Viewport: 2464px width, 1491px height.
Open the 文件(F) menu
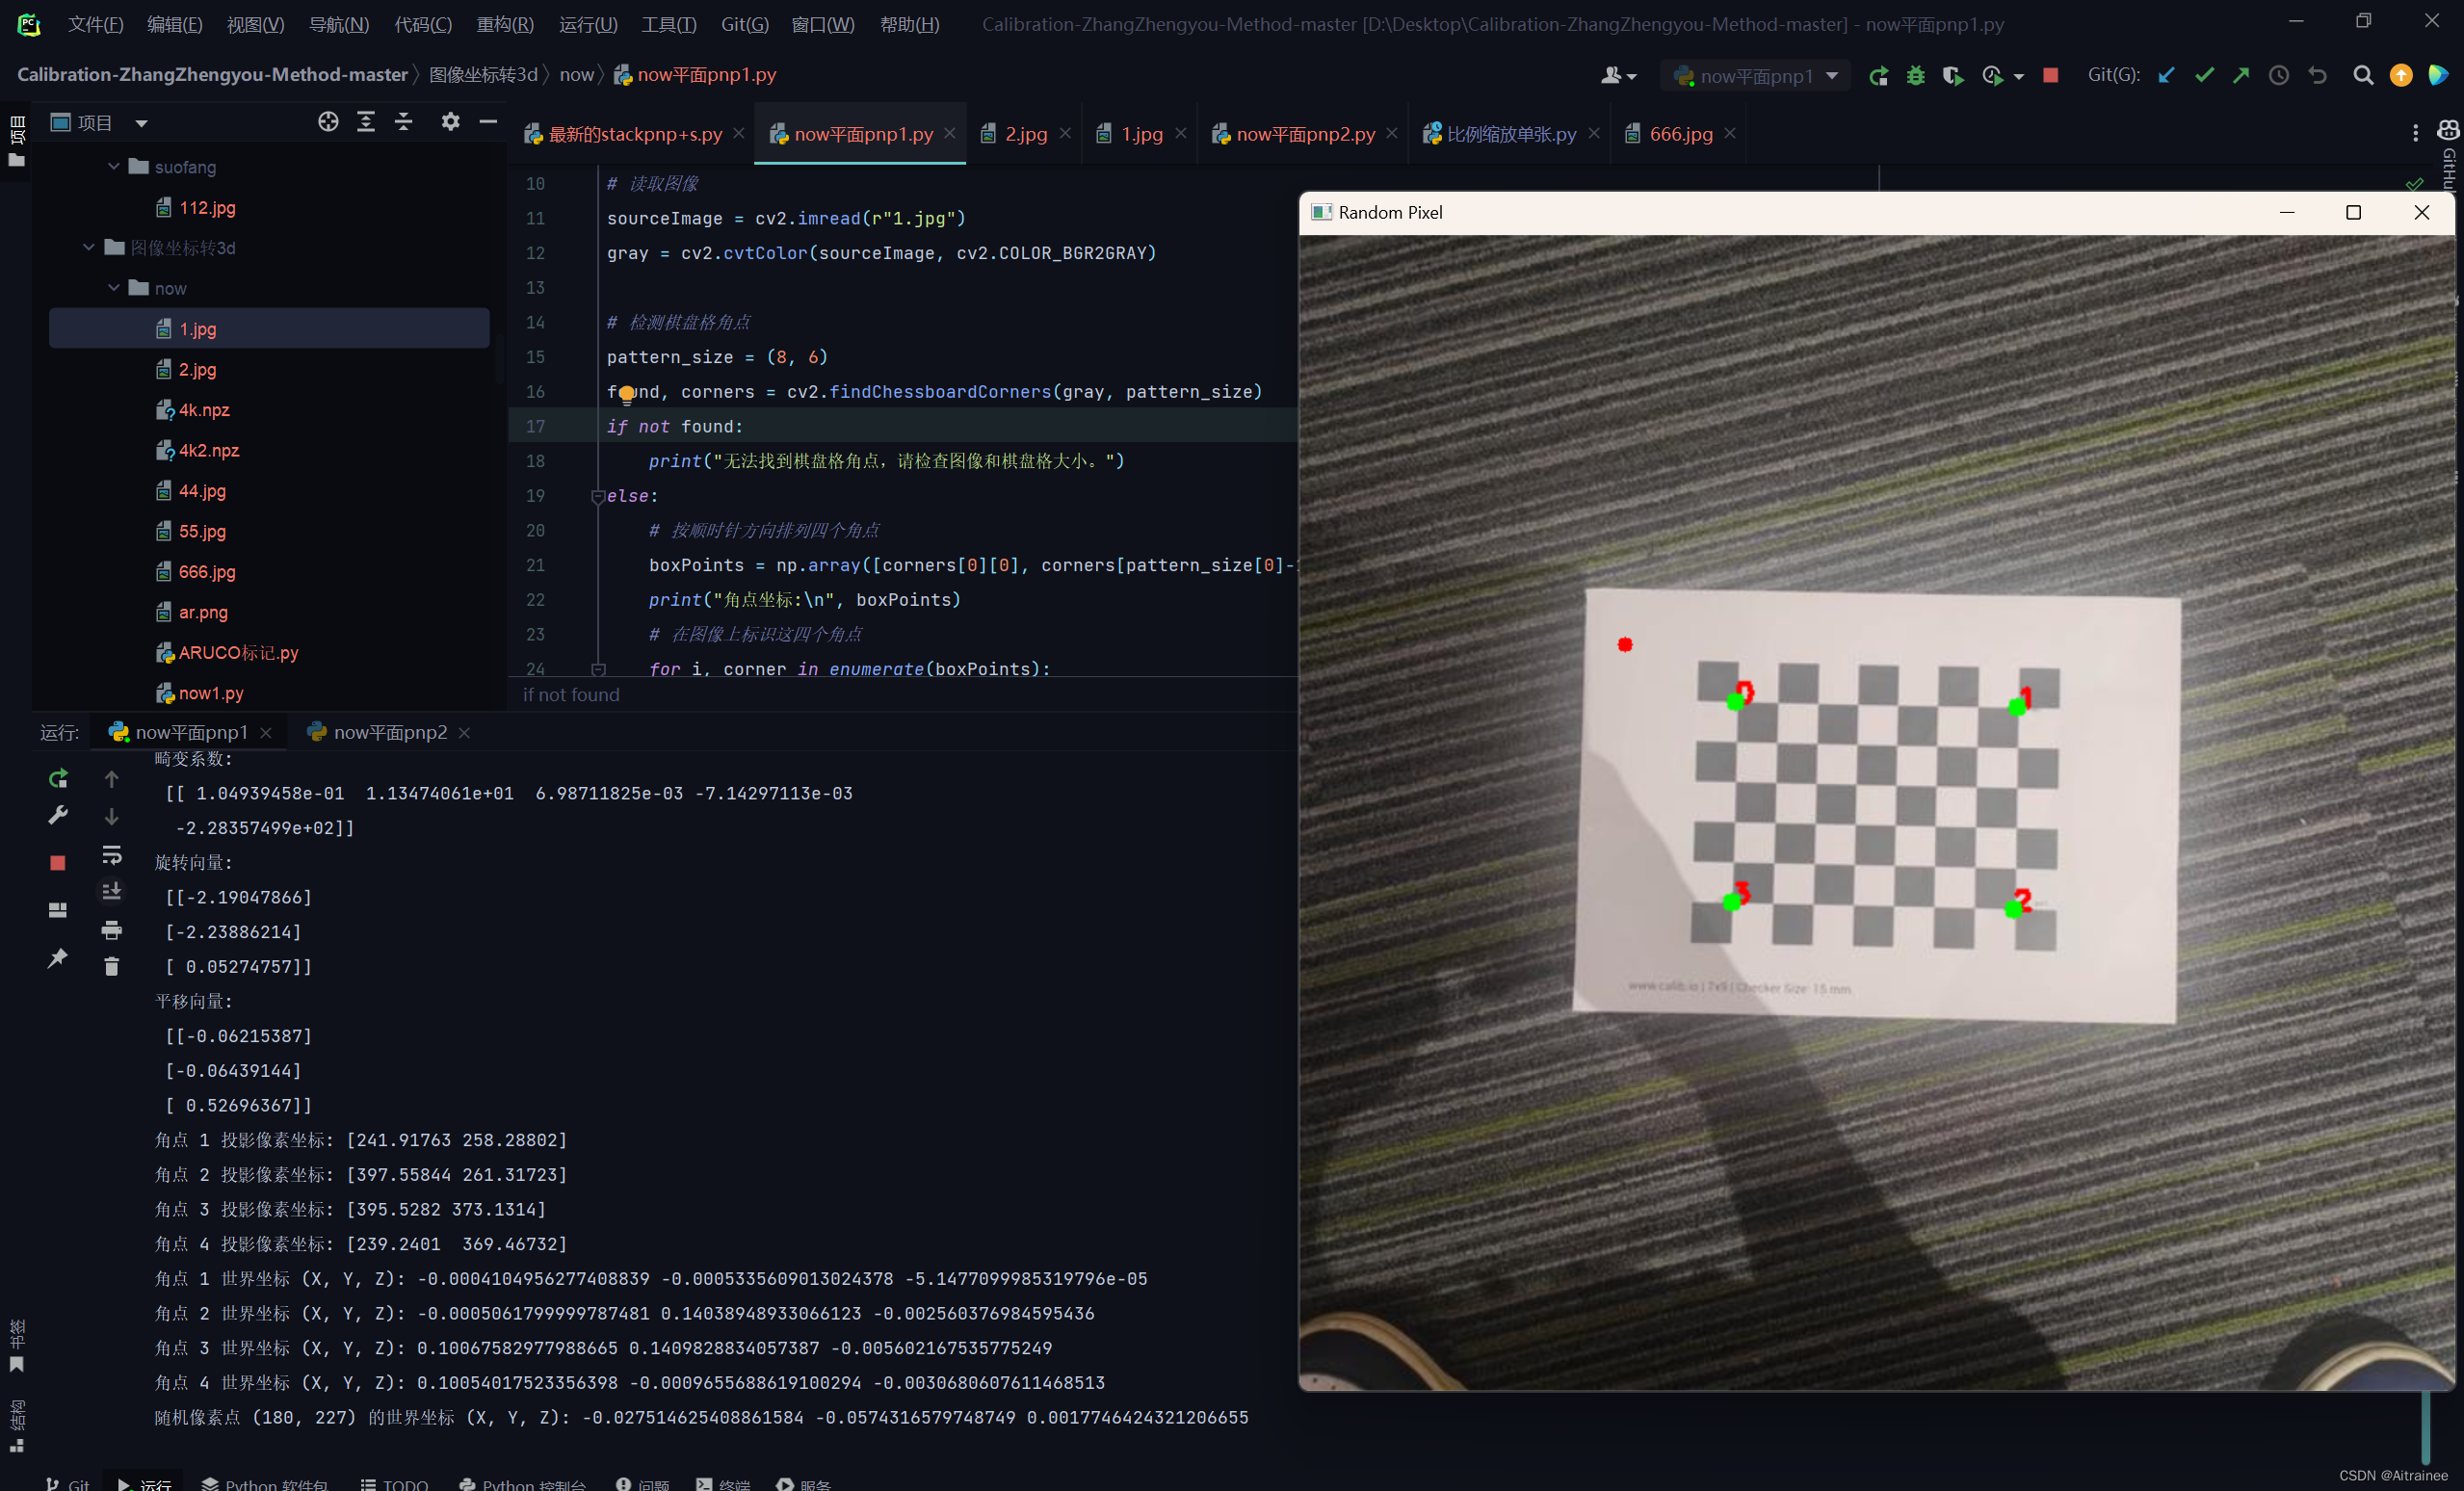pos(96,24)
